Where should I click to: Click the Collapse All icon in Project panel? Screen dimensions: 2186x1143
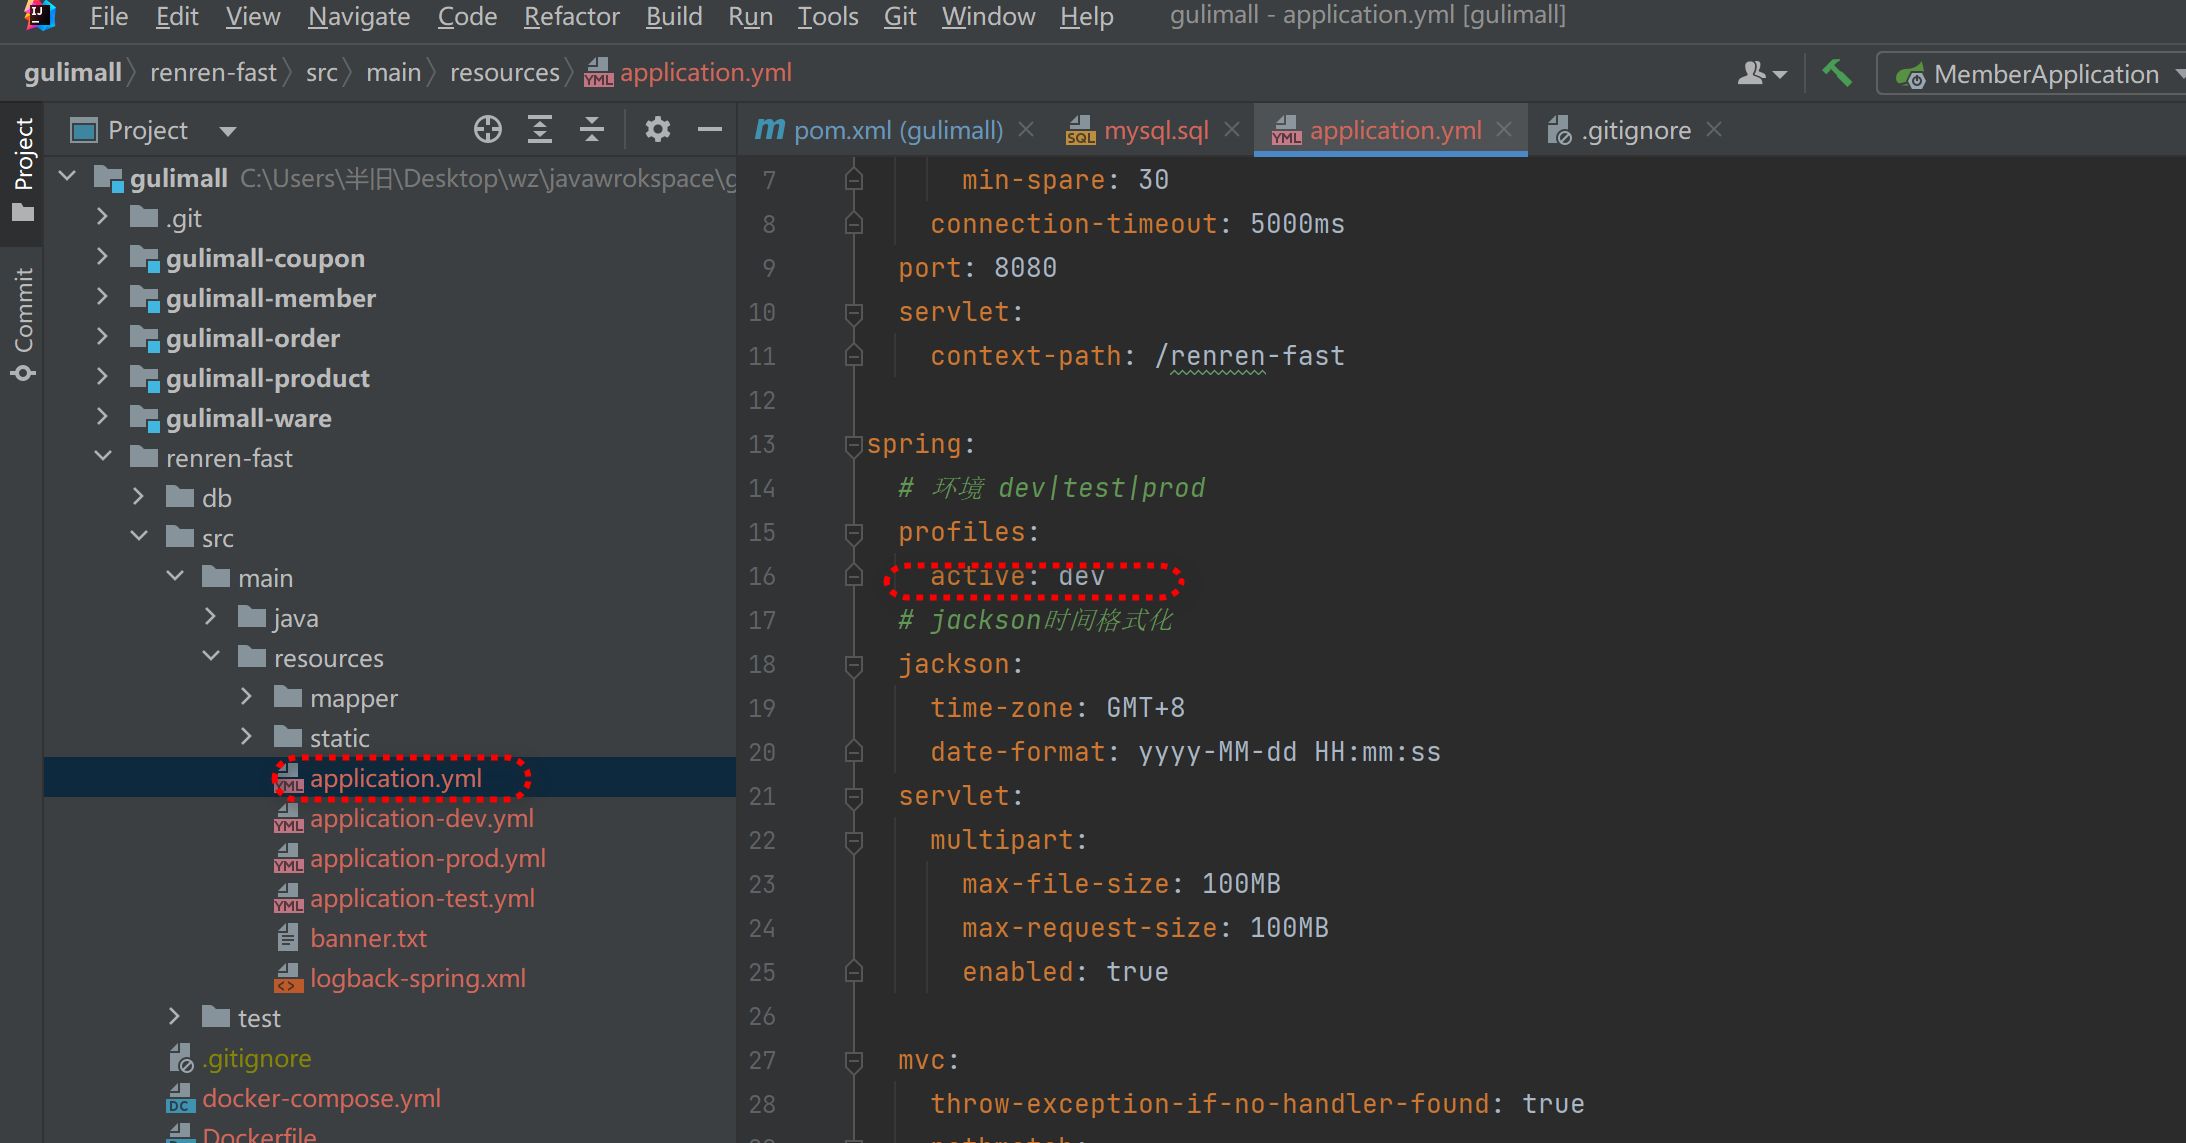(x=592, y=130)
